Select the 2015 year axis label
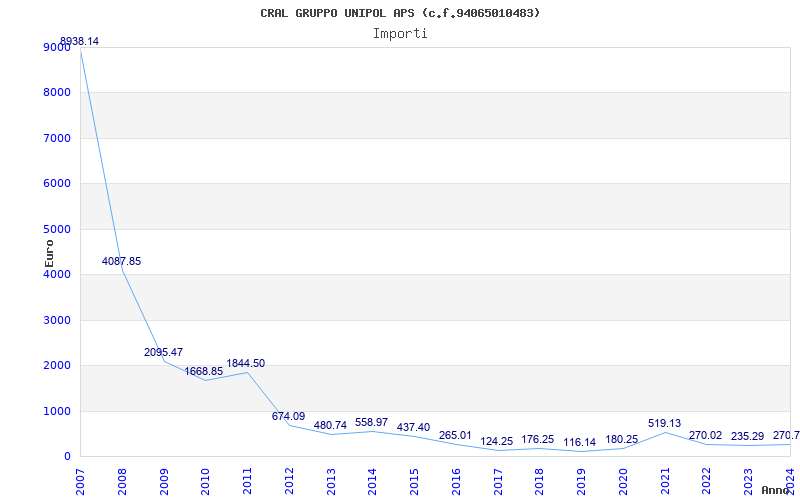This screenshot has width=800, height=500. 414,482
